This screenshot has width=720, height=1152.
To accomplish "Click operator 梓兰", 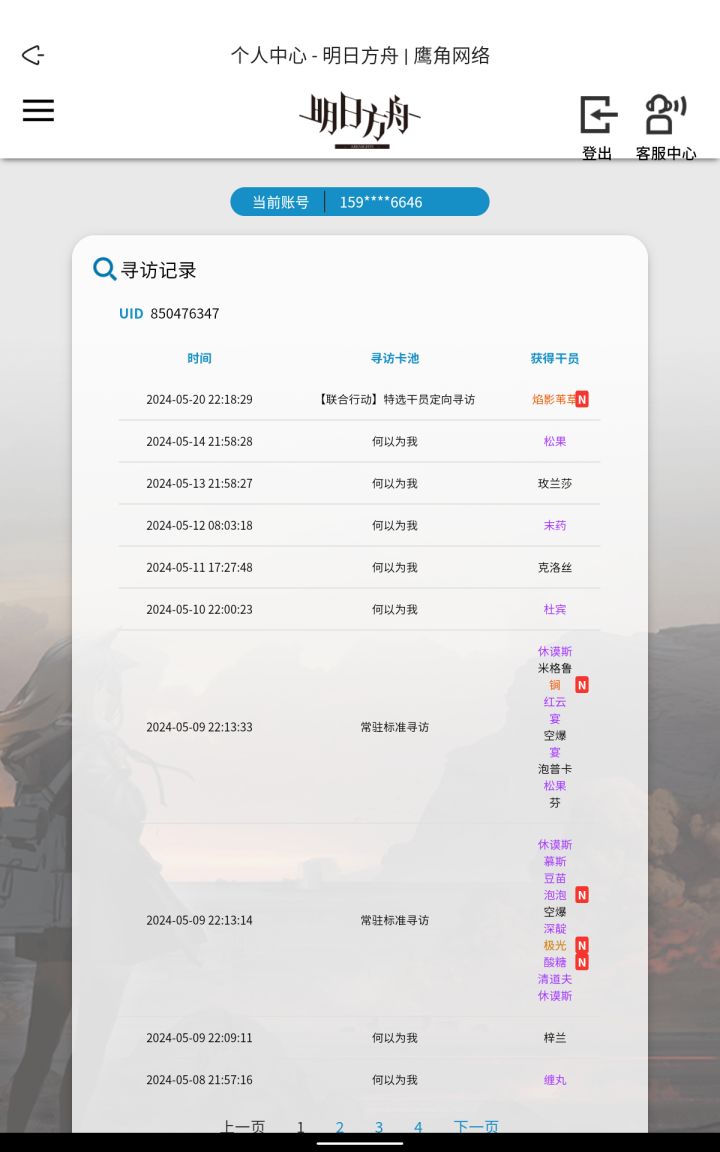I will 555,1038.
